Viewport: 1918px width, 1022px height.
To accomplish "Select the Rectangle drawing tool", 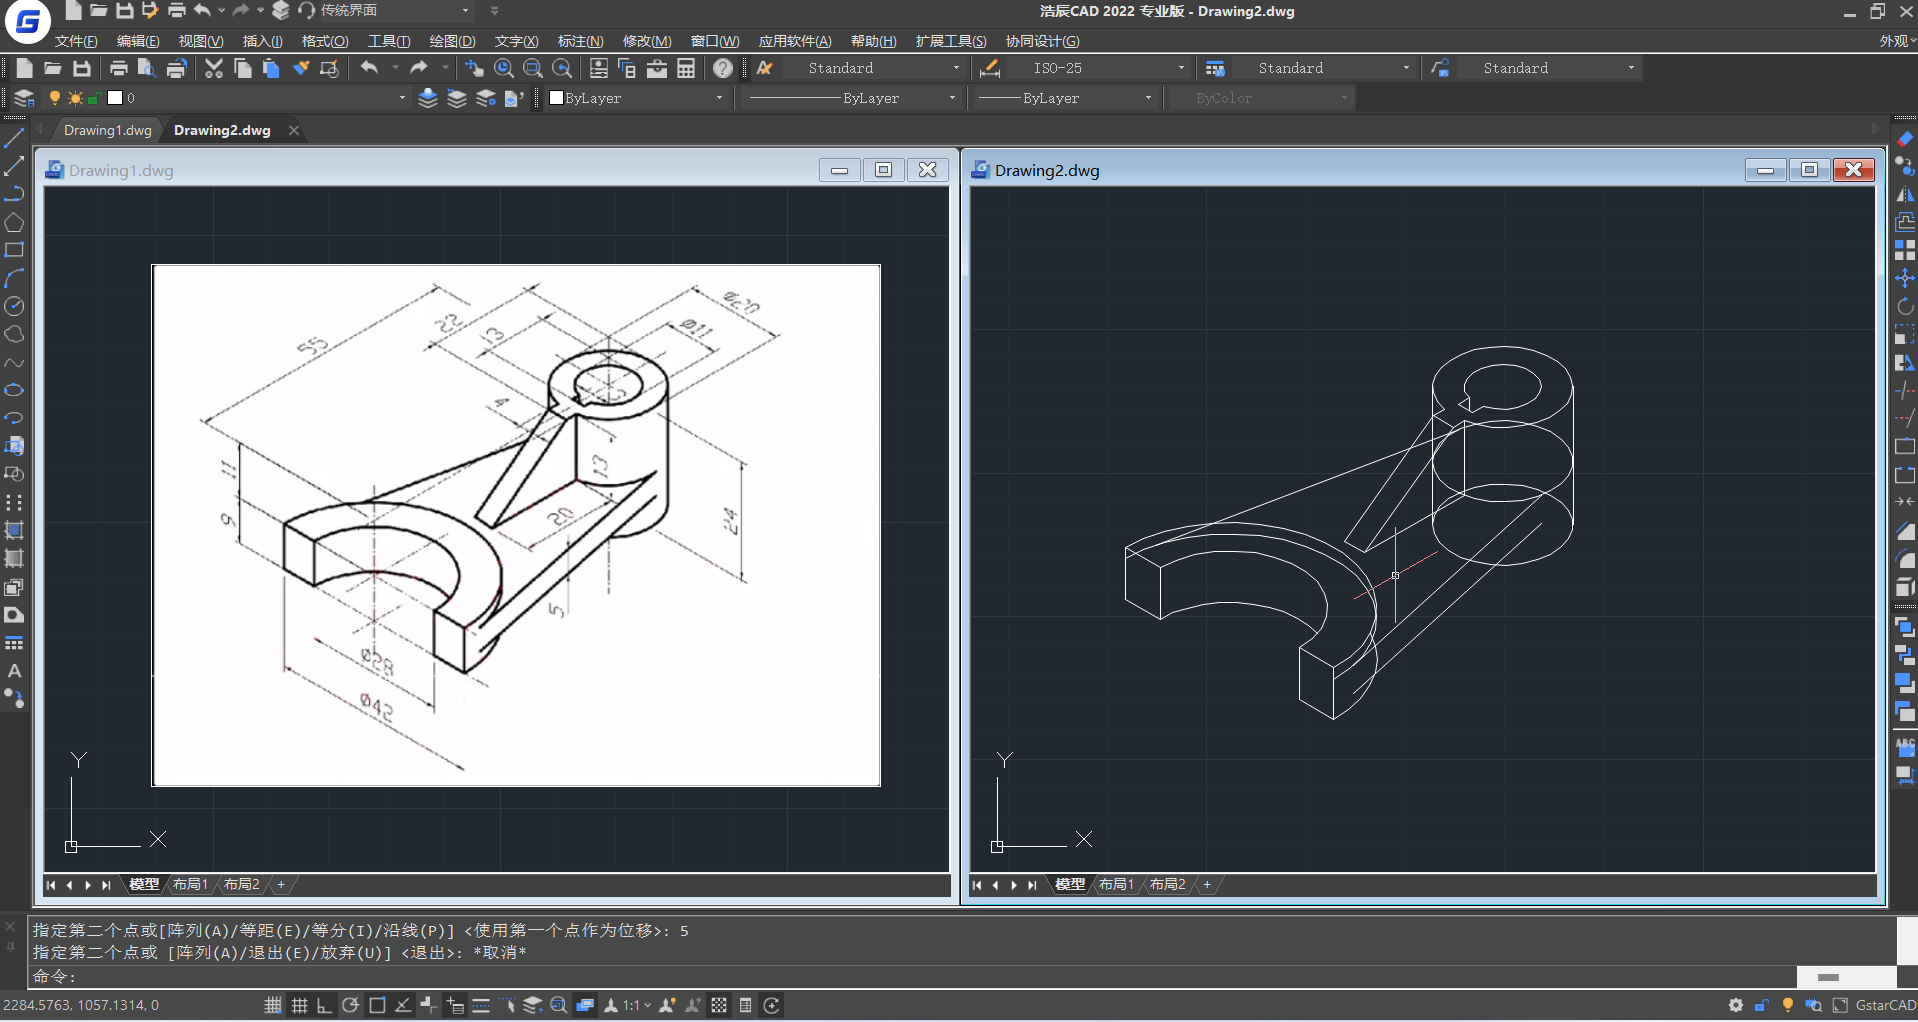I will 14,250.
